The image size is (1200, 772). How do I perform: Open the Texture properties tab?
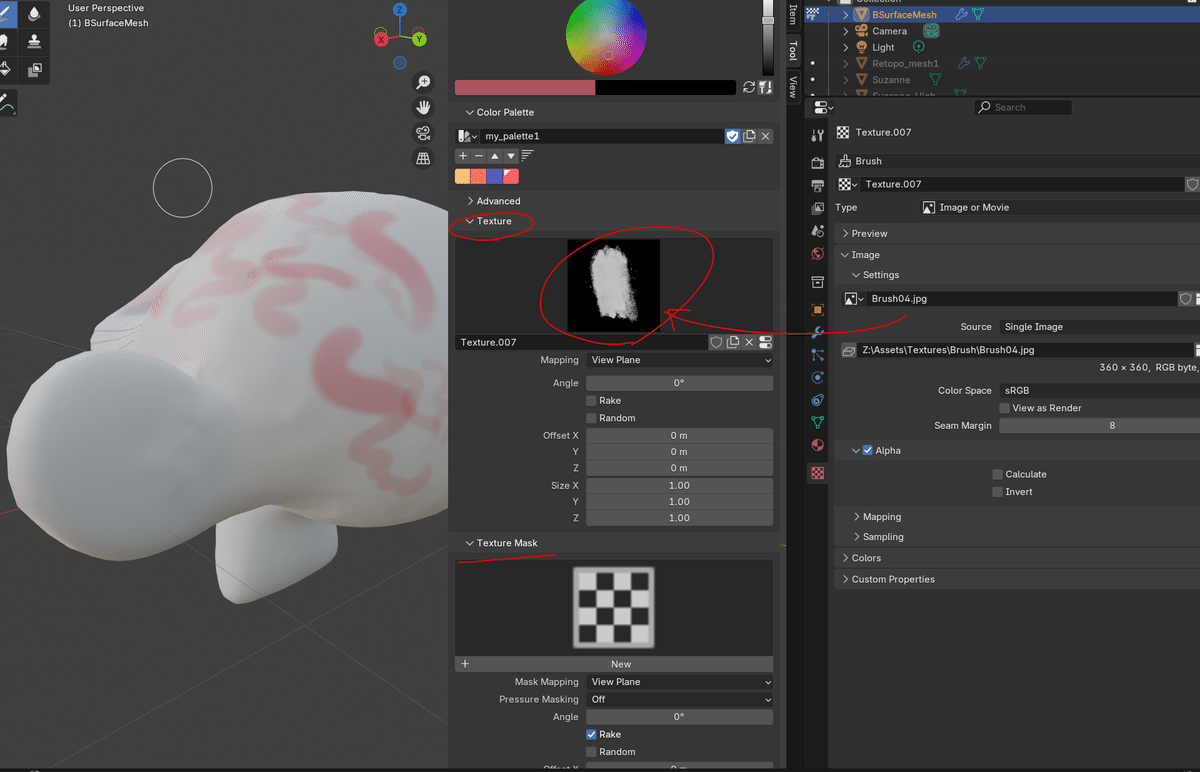point(818,473)
